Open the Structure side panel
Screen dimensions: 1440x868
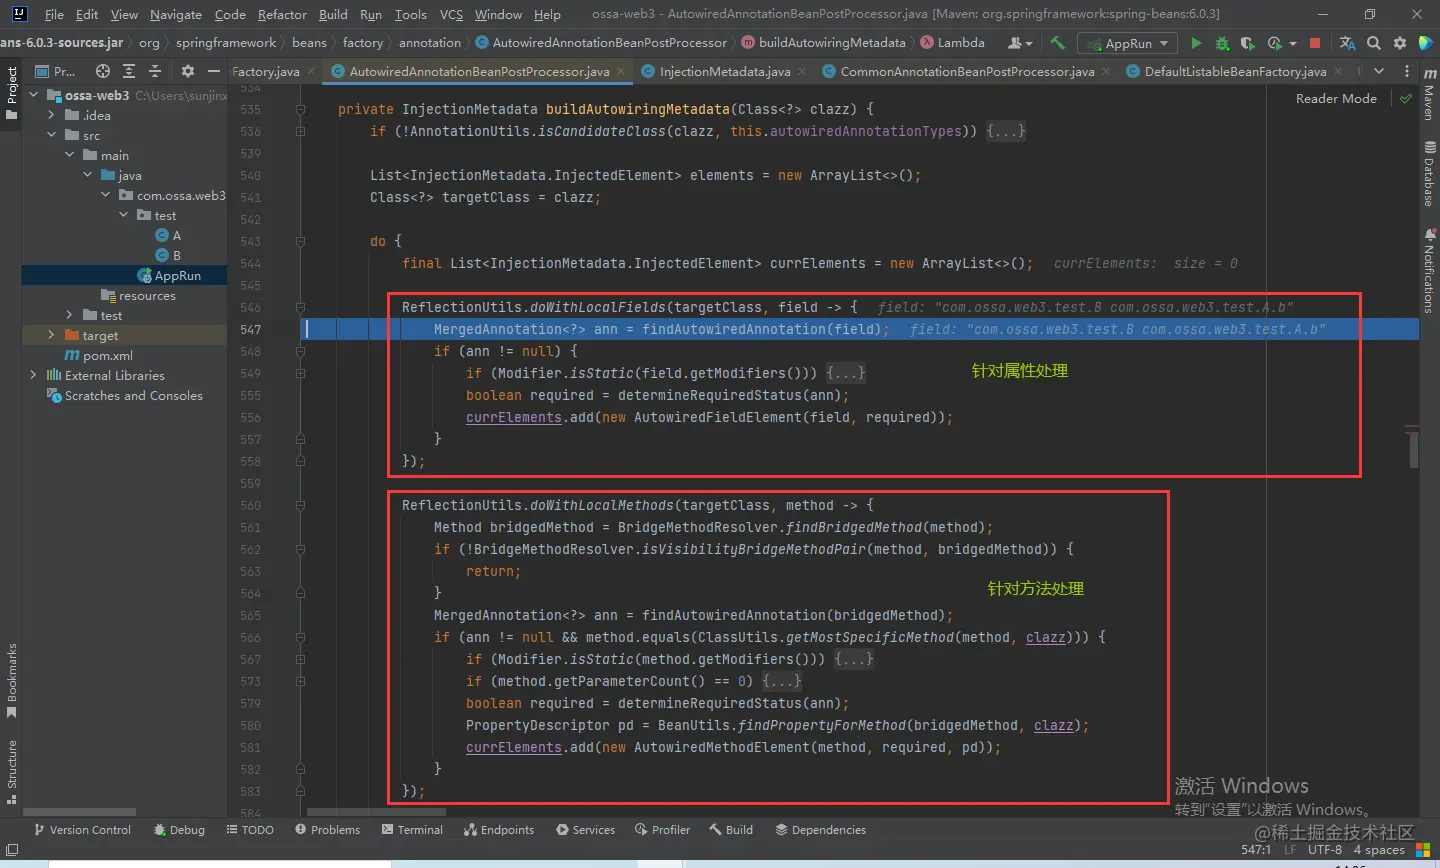tap(11, 772)
